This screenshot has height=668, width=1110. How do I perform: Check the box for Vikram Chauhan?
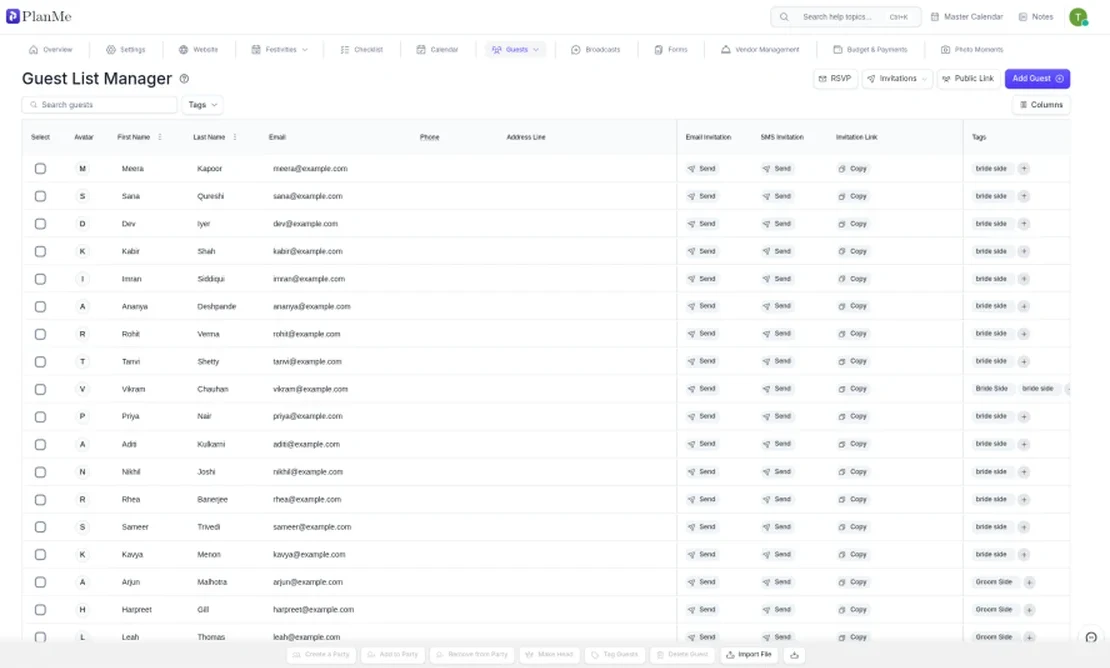pyautogui.click(x=40, y=389)
